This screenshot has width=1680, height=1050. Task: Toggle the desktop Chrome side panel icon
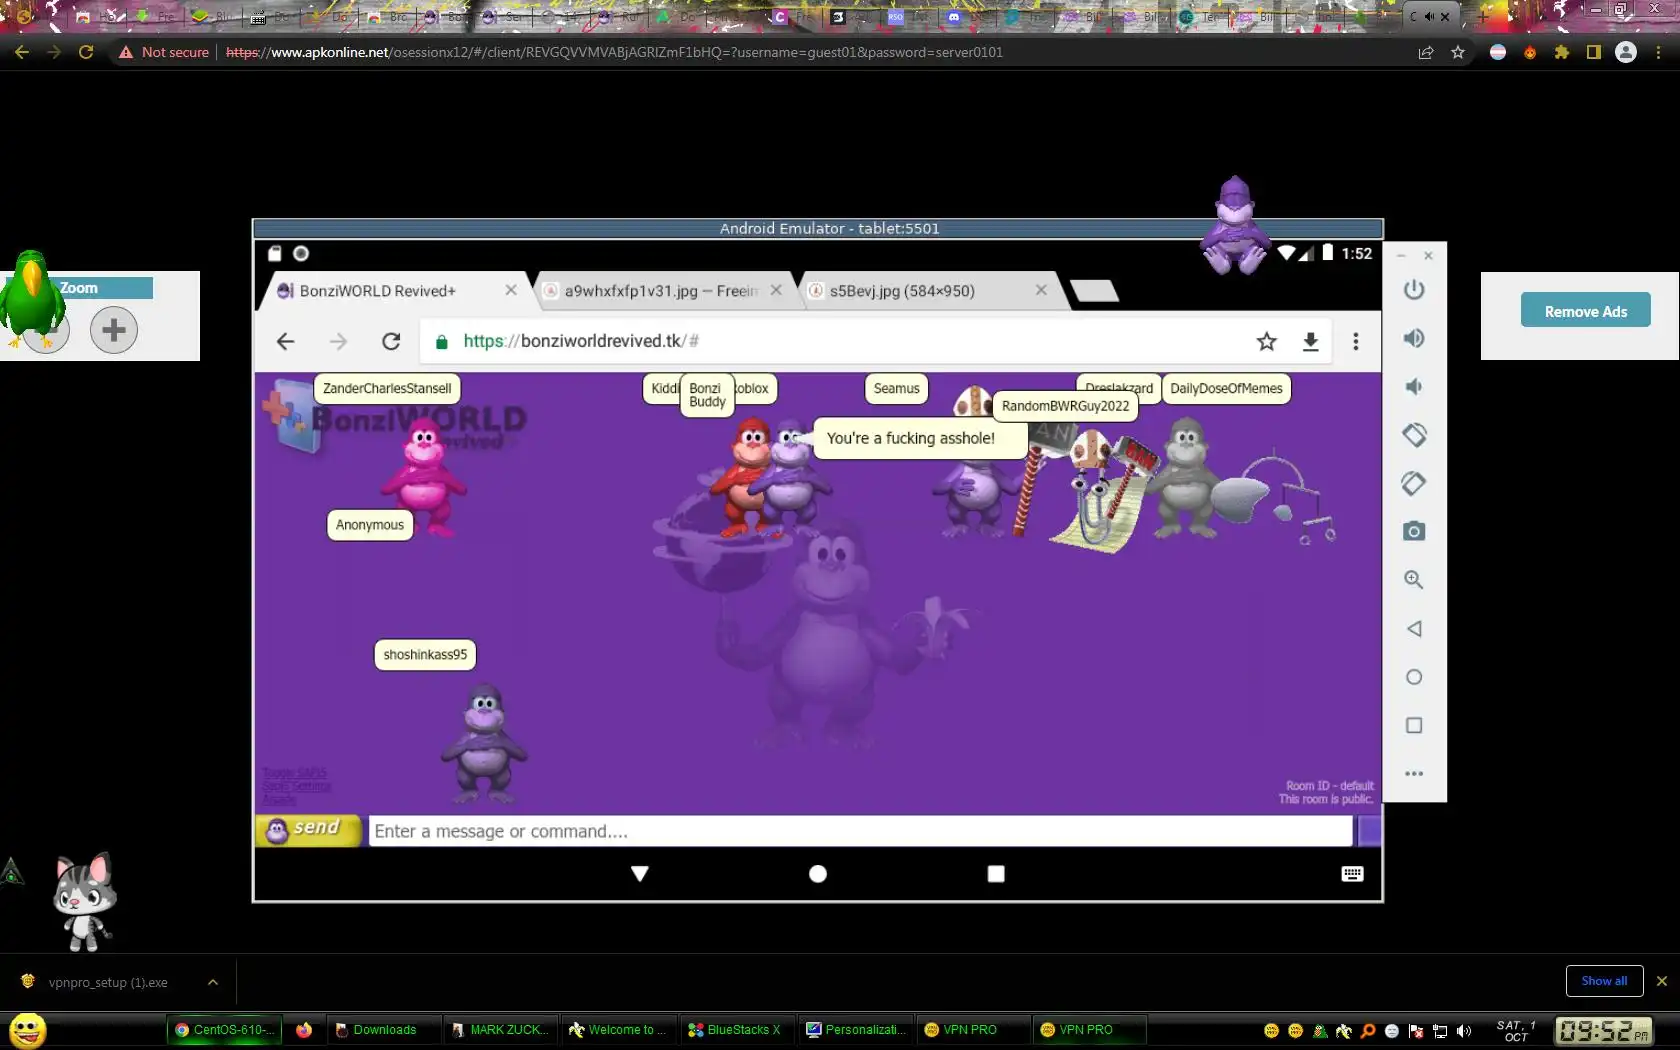coord(1594,52)
